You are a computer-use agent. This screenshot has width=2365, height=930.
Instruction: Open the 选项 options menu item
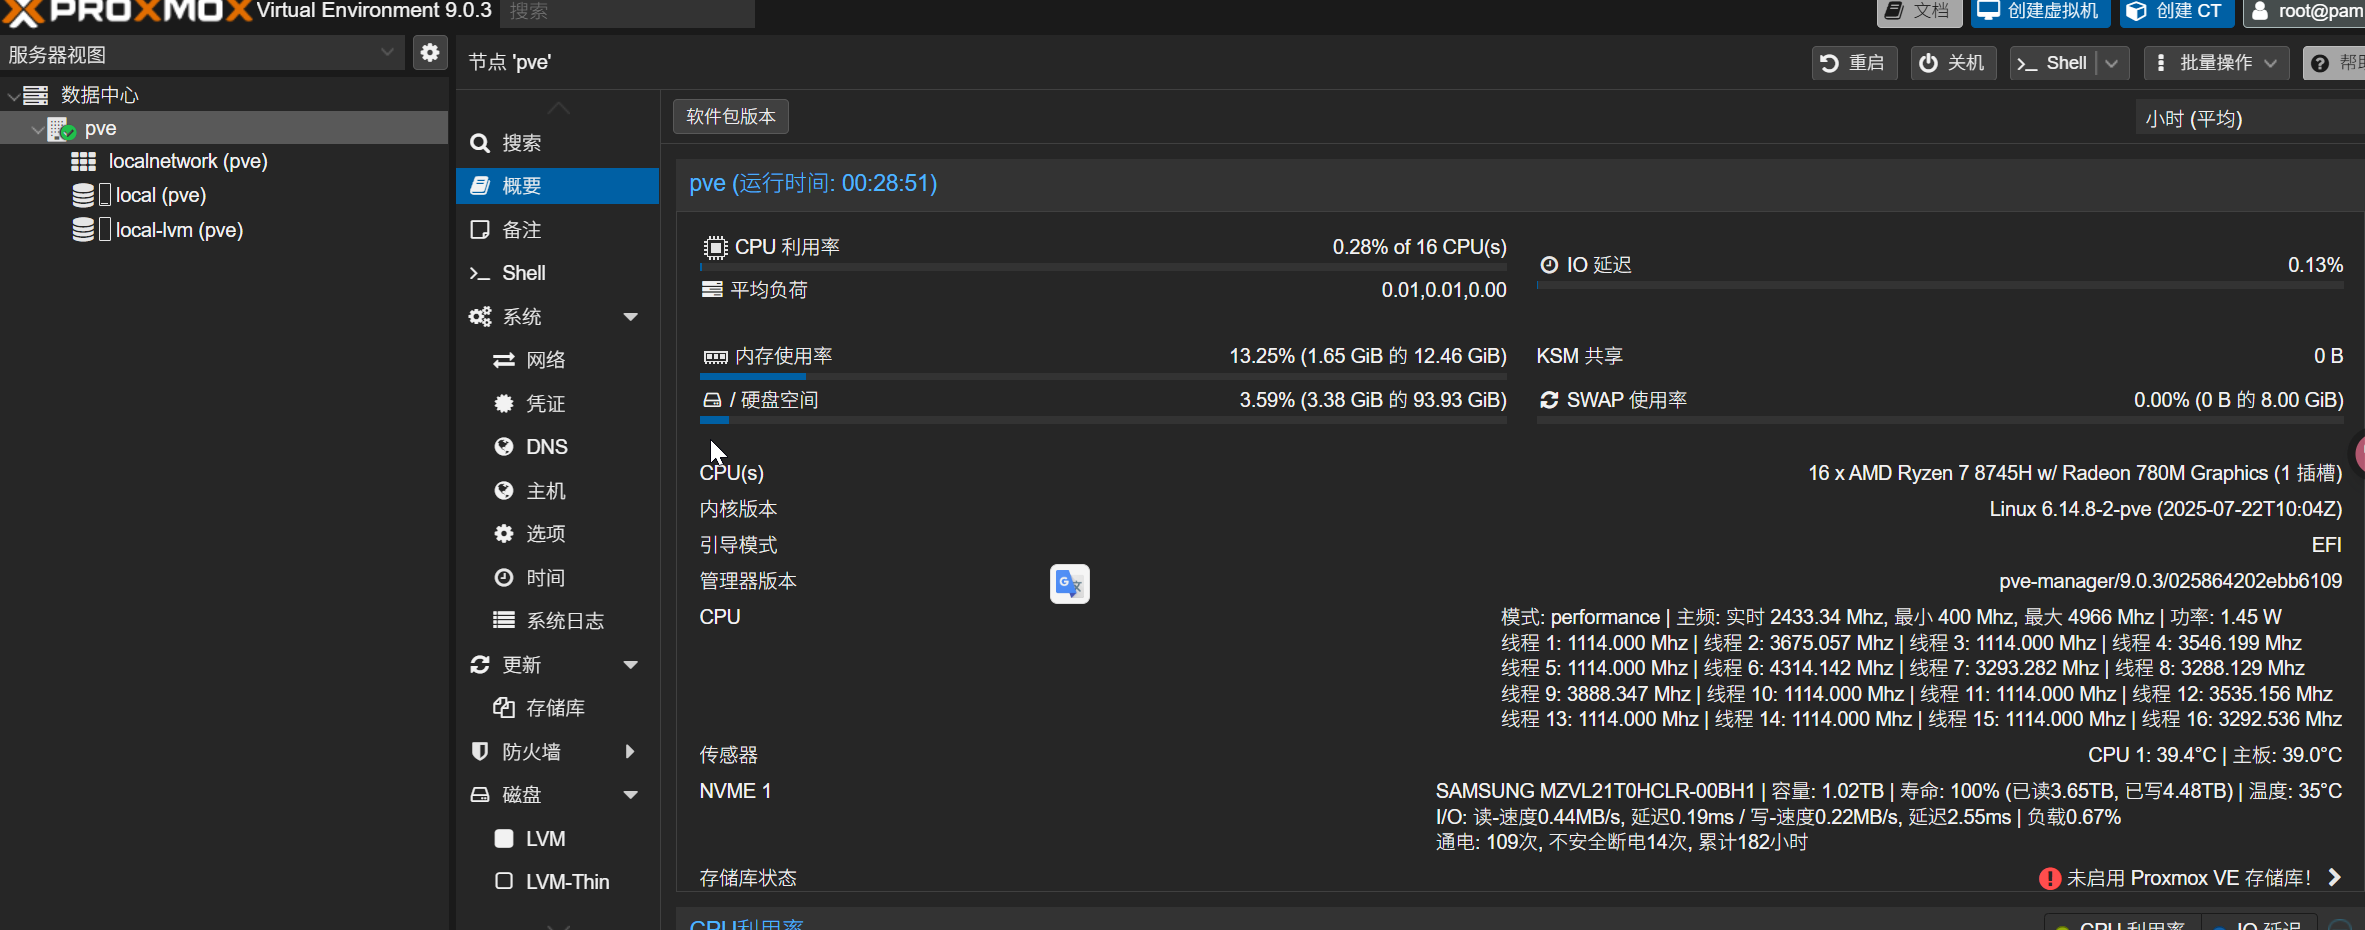point(558,534)
